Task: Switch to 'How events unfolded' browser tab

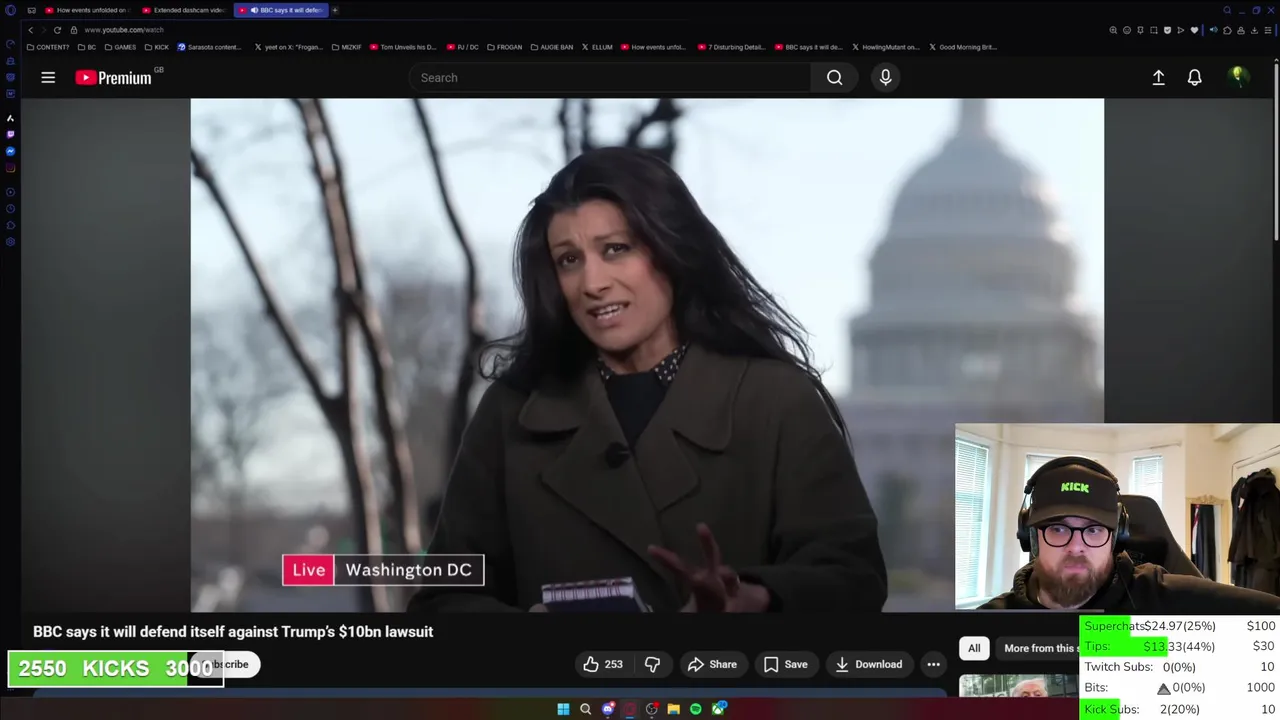Action: [87, 10]
